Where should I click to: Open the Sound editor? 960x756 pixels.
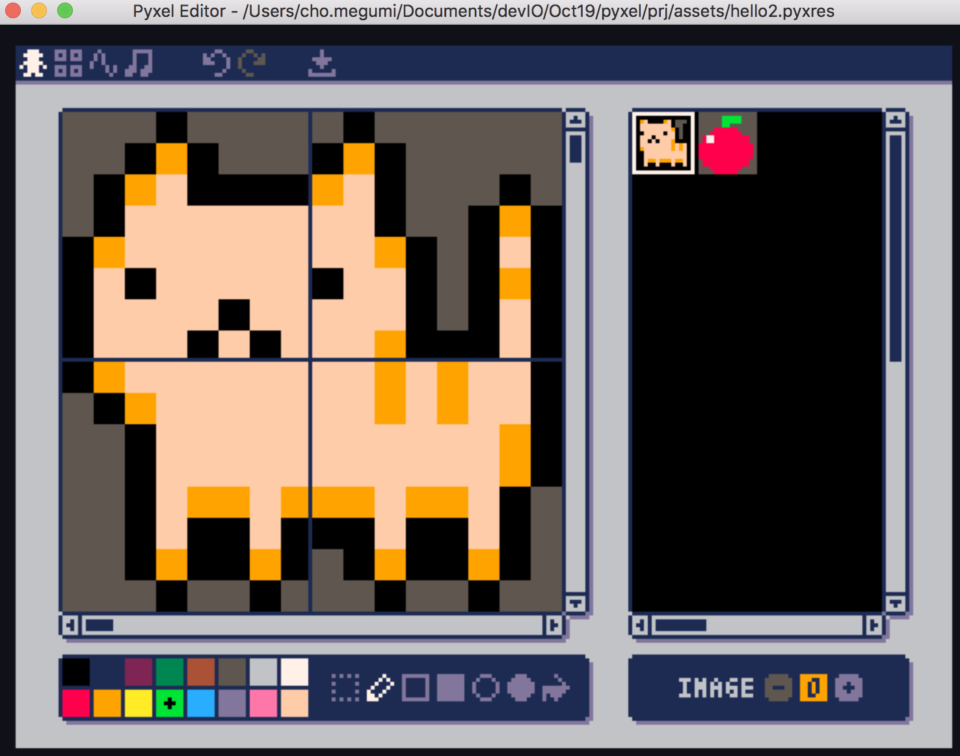click(104, 63)
